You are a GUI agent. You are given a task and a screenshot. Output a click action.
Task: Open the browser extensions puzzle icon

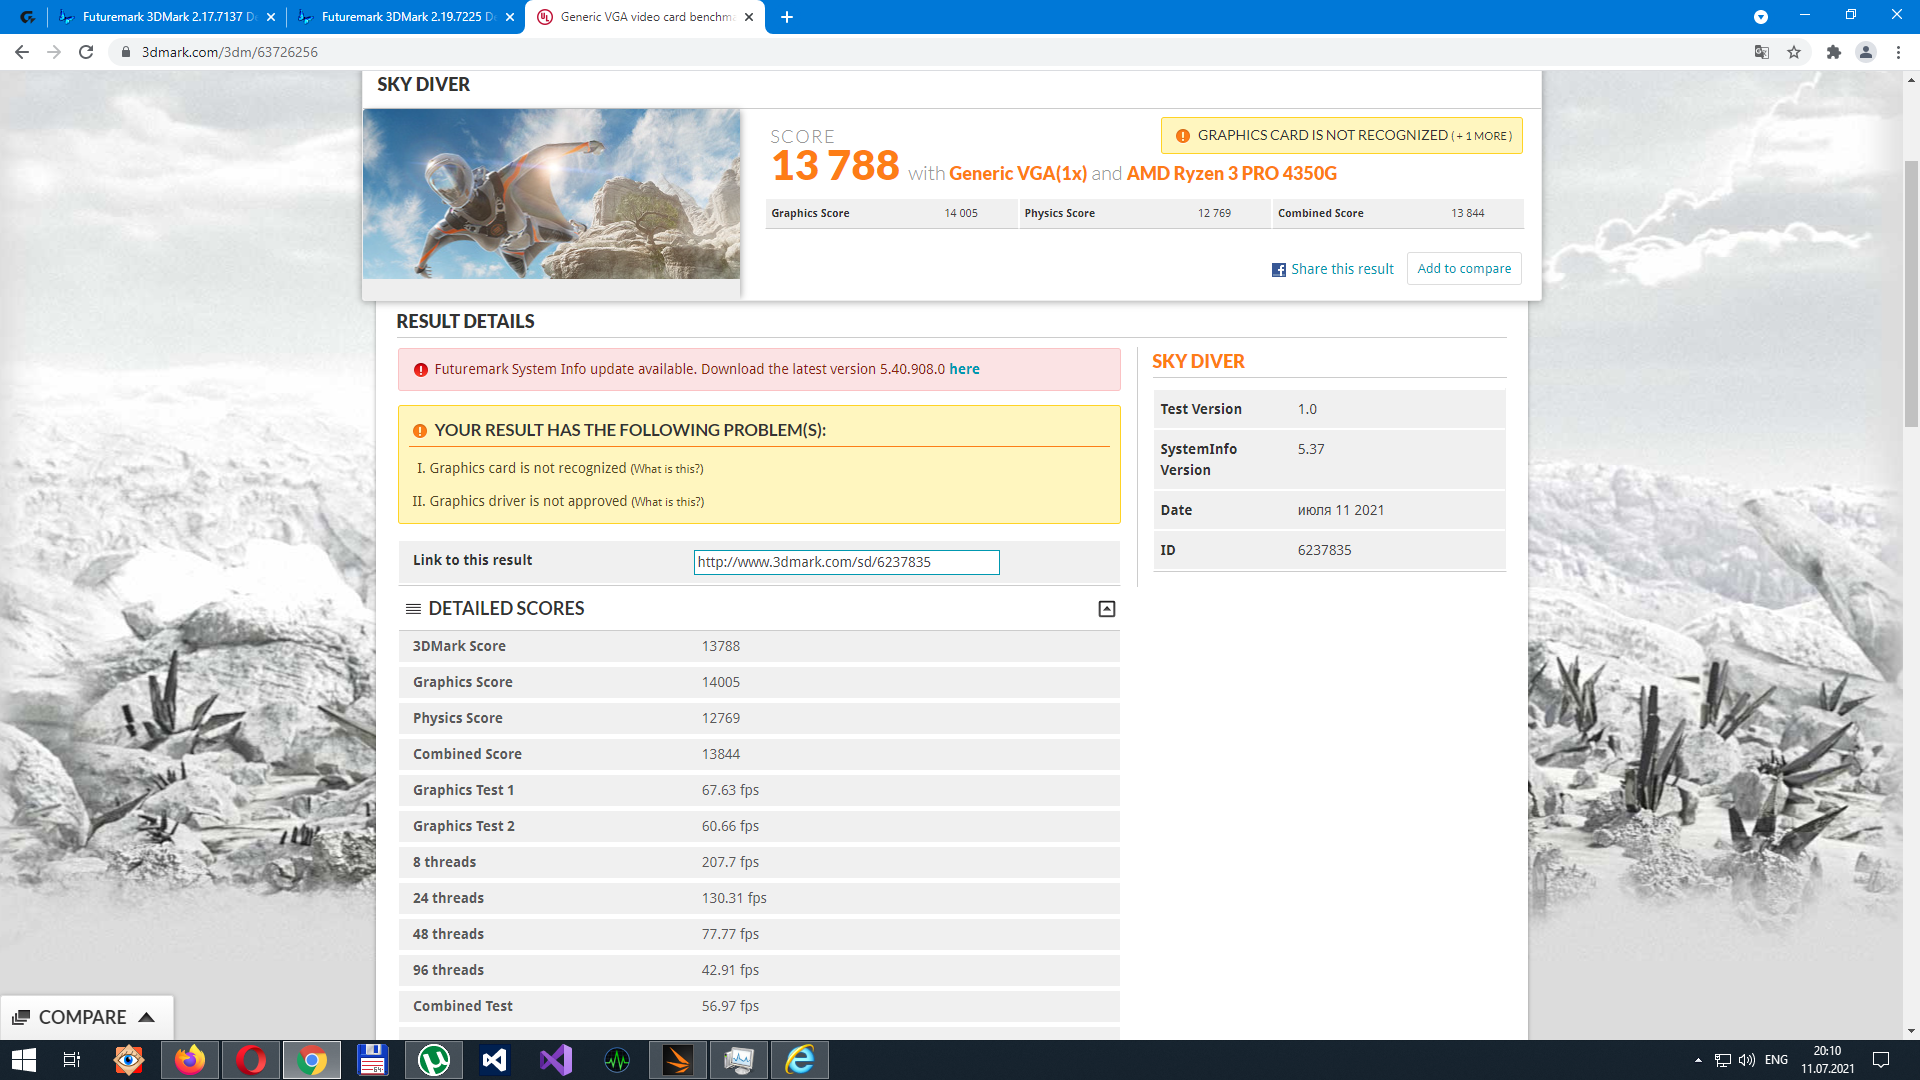click(x=1833, y=52)
